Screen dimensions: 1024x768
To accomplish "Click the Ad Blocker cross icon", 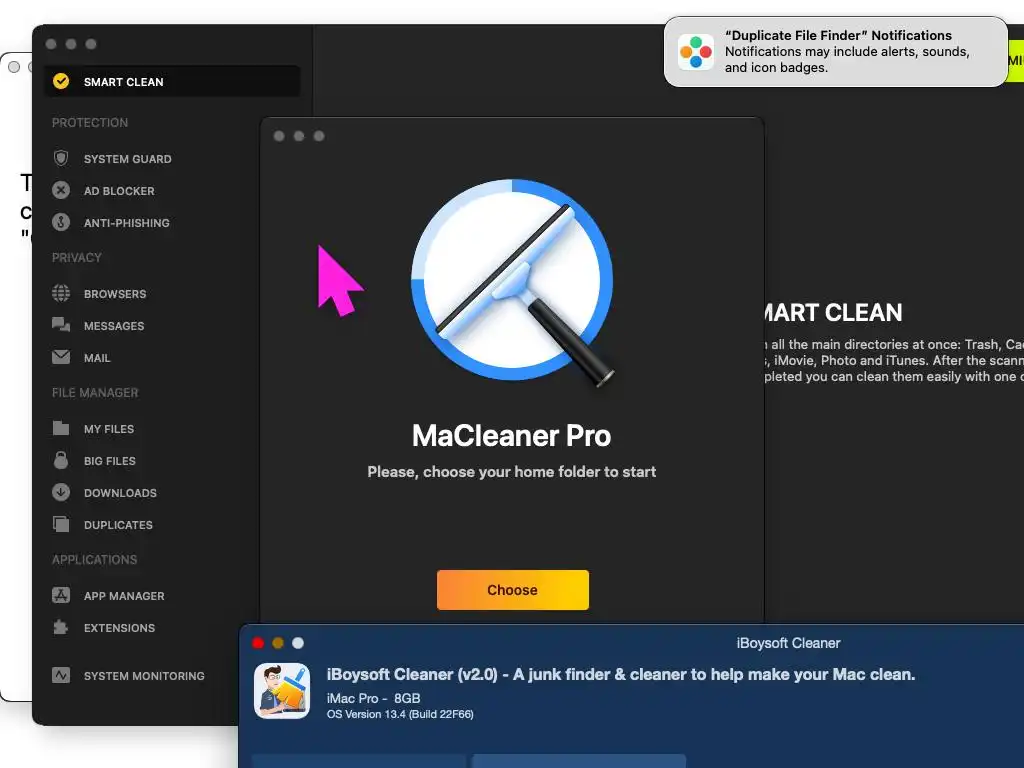I will (61, 190).
